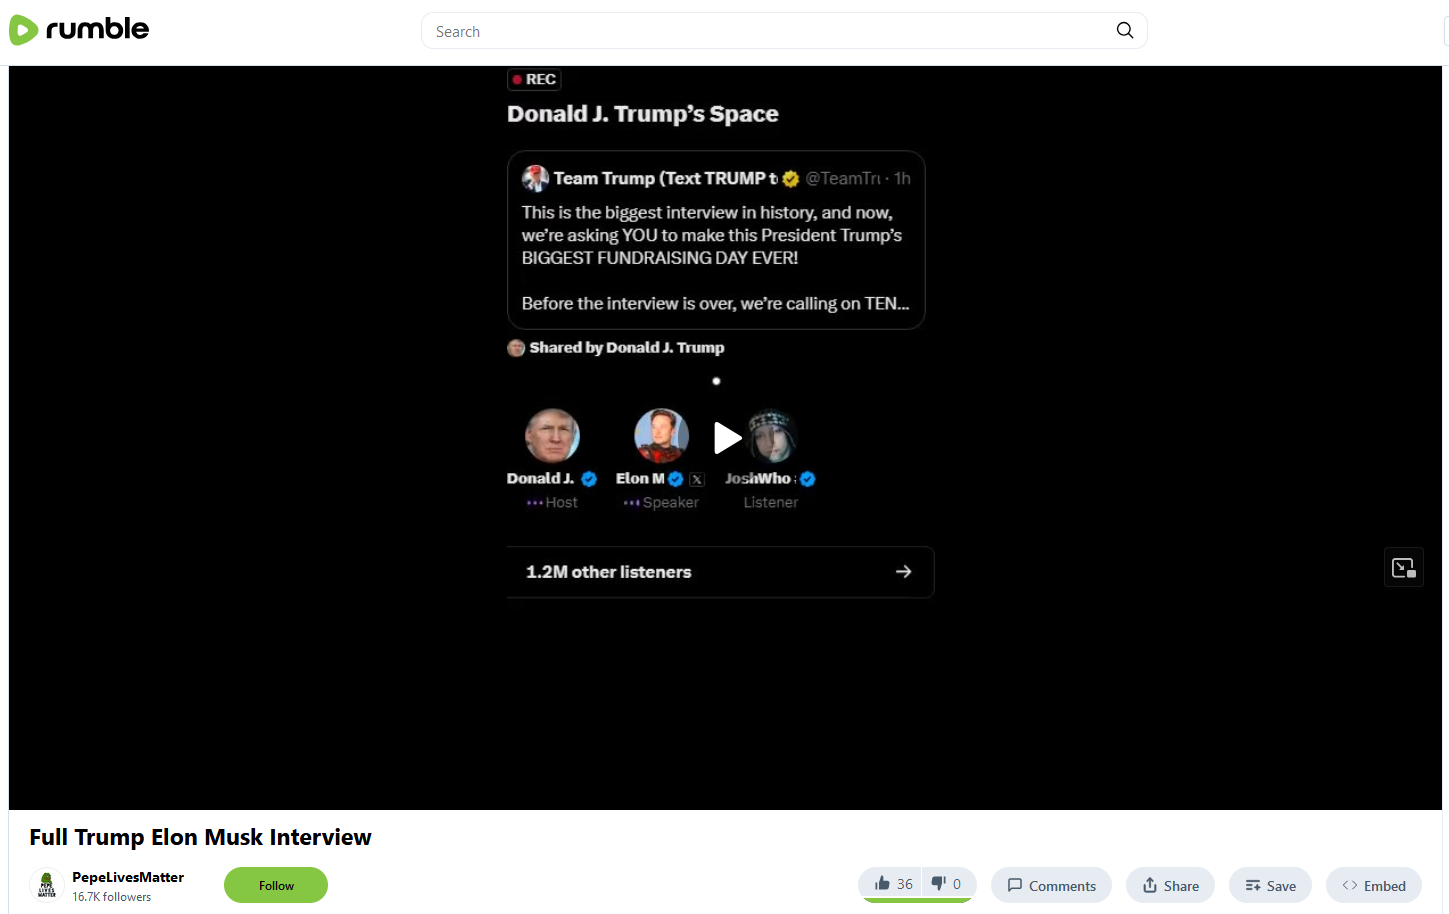The height and width of the screenshot is (914, 1449).
Task: Play the video with the center play button
Action: tap(727, 438)
